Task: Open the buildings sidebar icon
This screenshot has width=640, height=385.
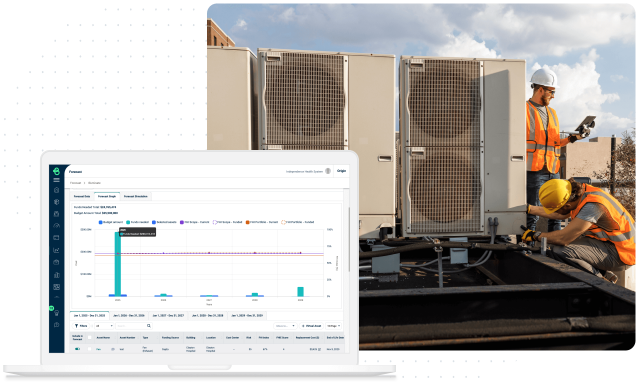Action: tap(56, 275)
